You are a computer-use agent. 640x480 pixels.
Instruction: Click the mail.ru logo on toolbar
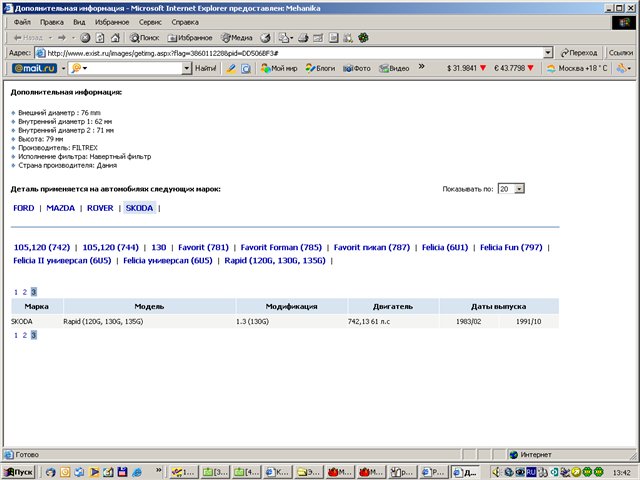pyautogui.click(x=34, y=69)
